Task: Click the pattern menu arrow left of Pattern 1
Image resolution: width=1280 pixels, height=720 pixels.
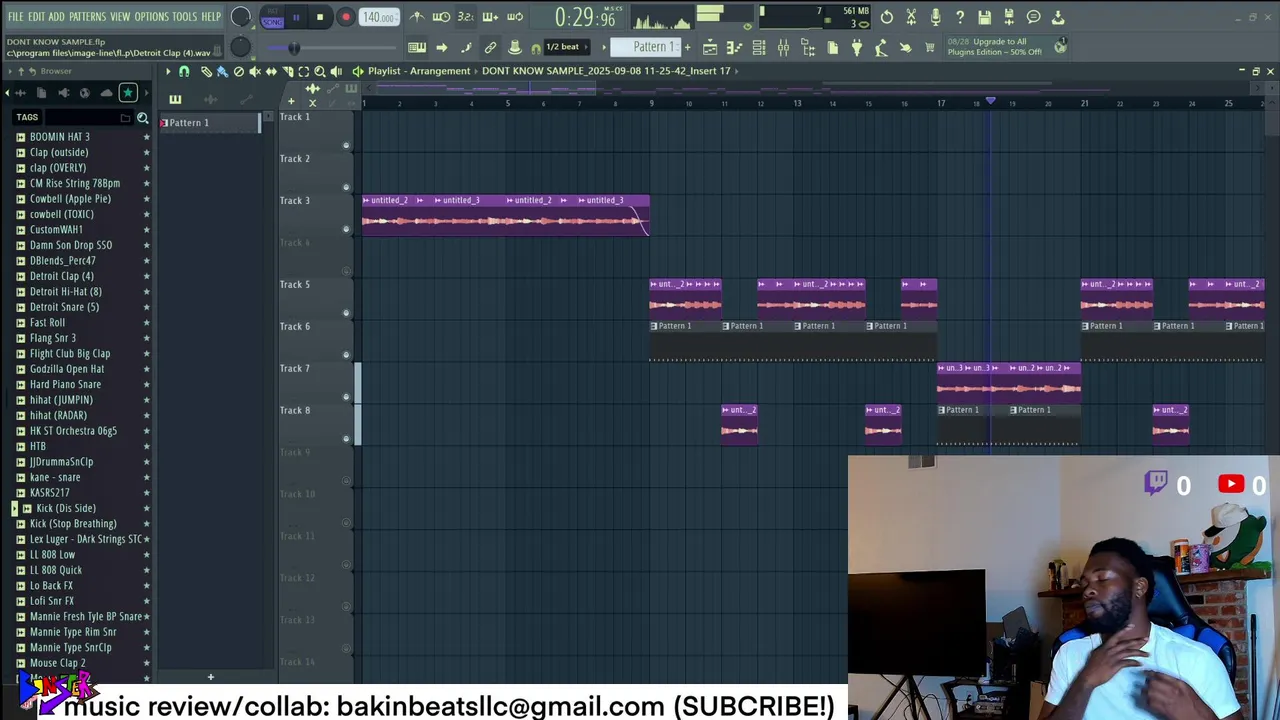Action: pos(603,47)
